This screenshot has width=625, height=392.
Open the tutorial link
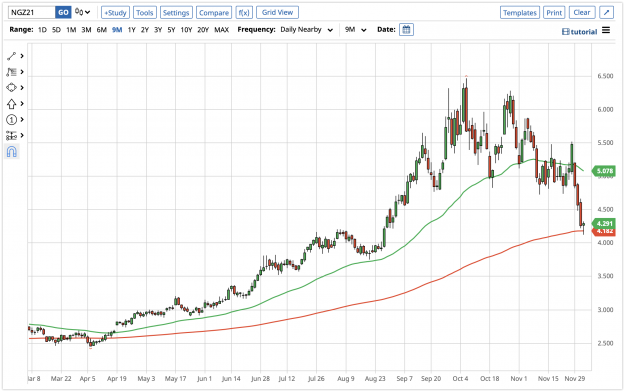580,32
